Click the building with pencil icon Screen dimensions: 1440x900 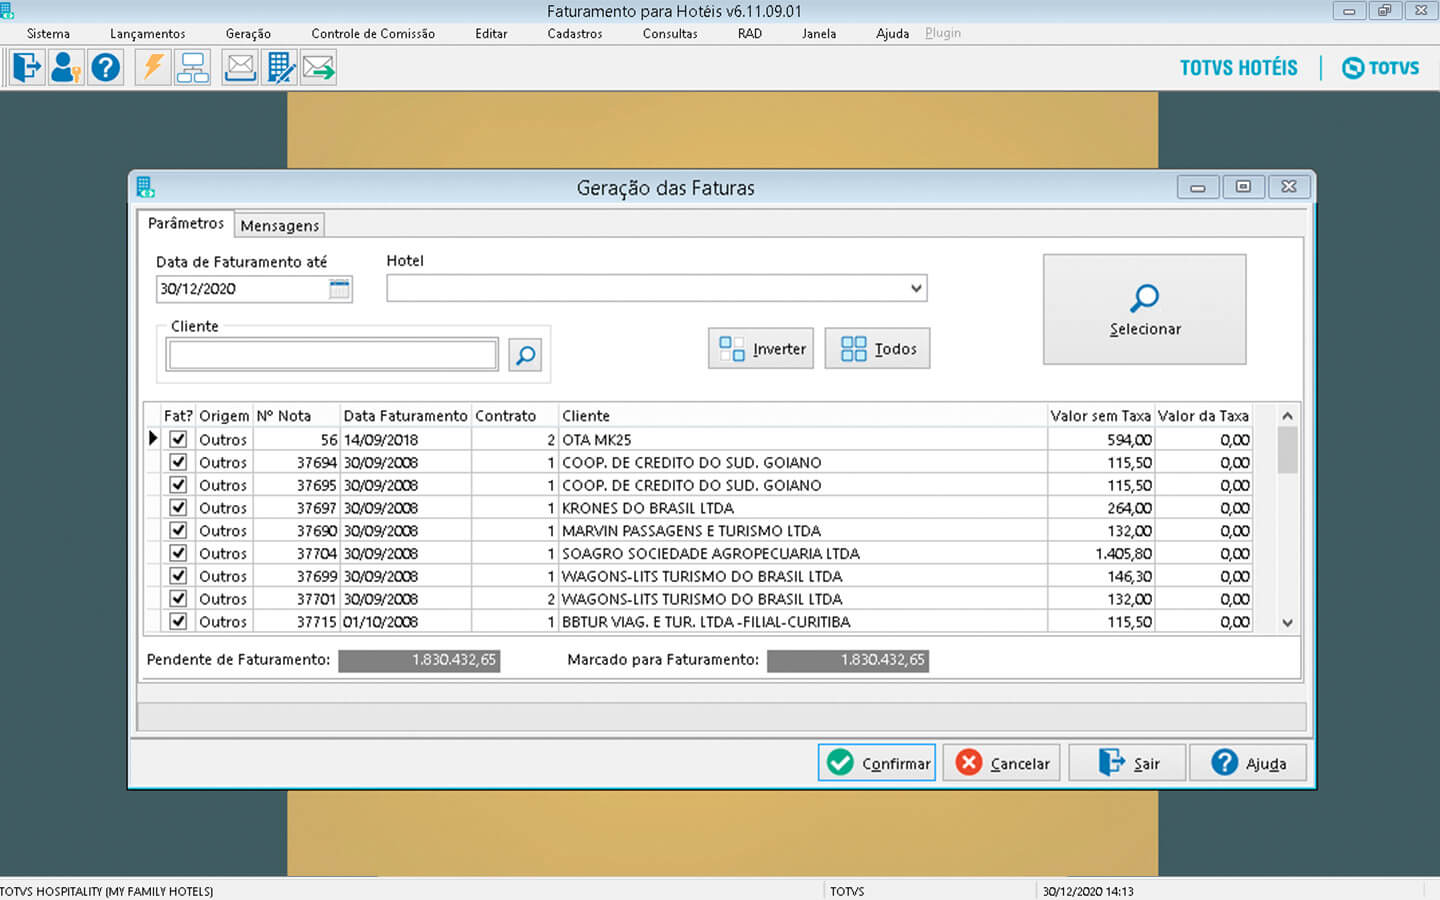coord(280,68)
